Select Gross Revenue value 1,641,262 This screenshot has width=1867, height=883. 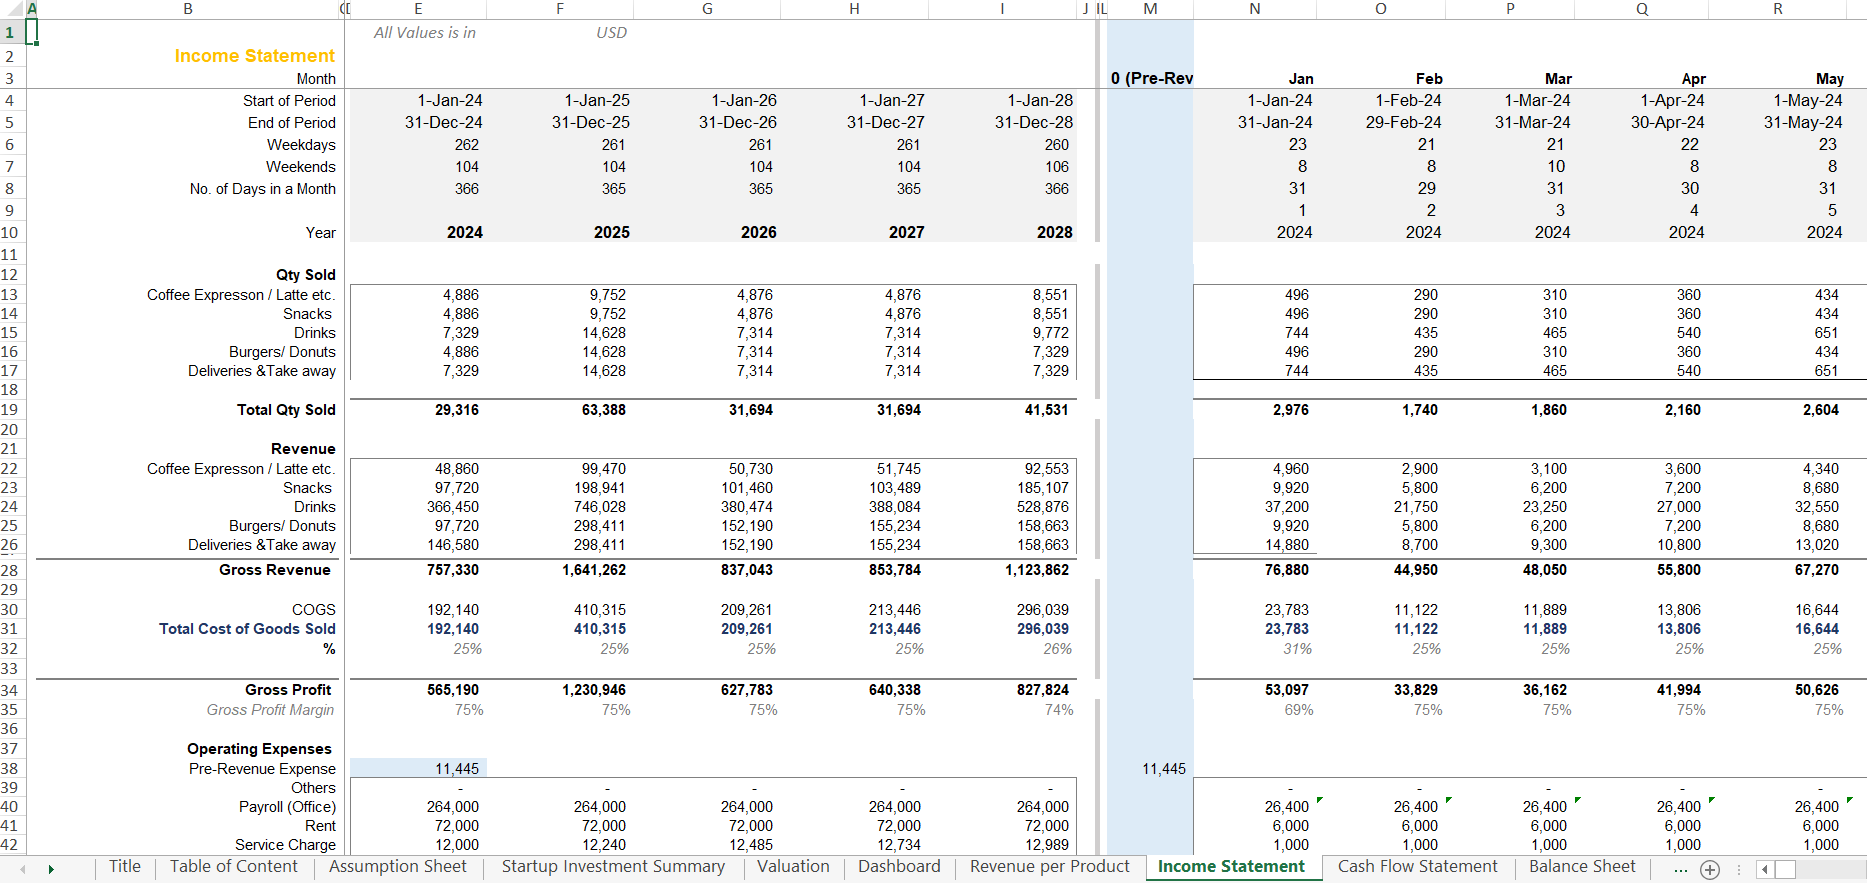[596, 570]
